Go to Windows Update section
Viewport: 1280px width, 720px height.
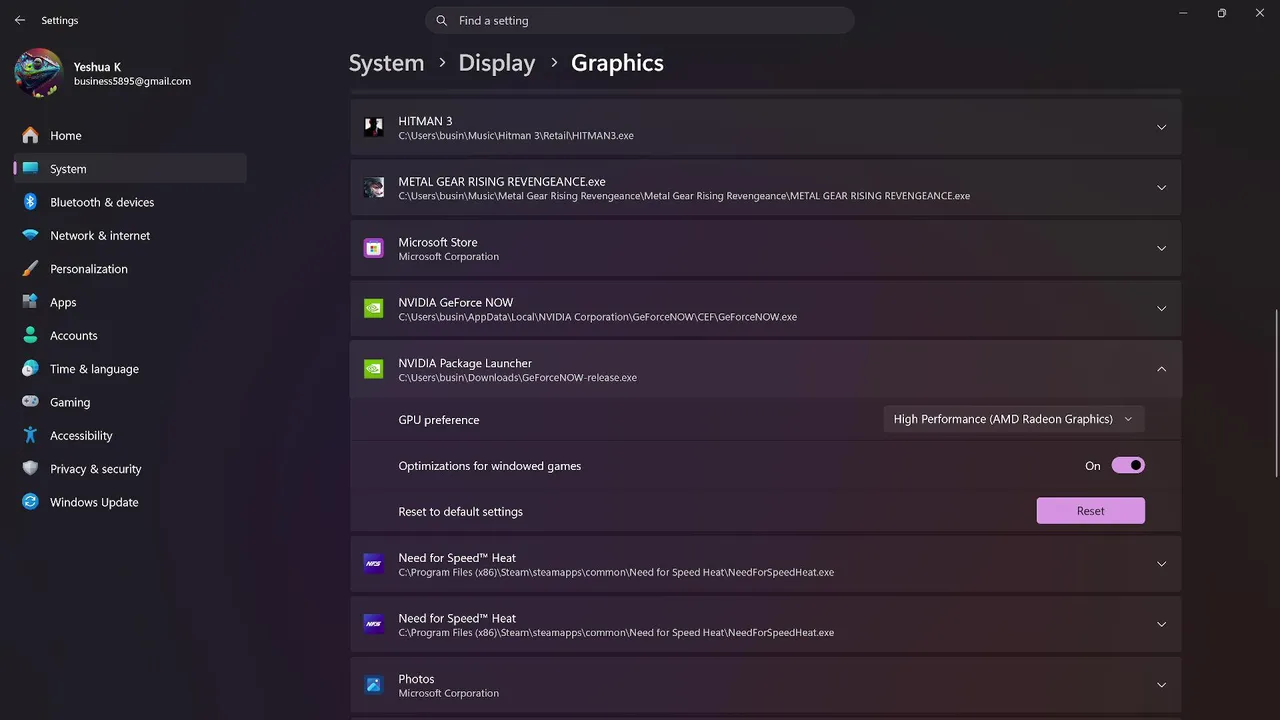pyautogui.click(x=130, y=502)
